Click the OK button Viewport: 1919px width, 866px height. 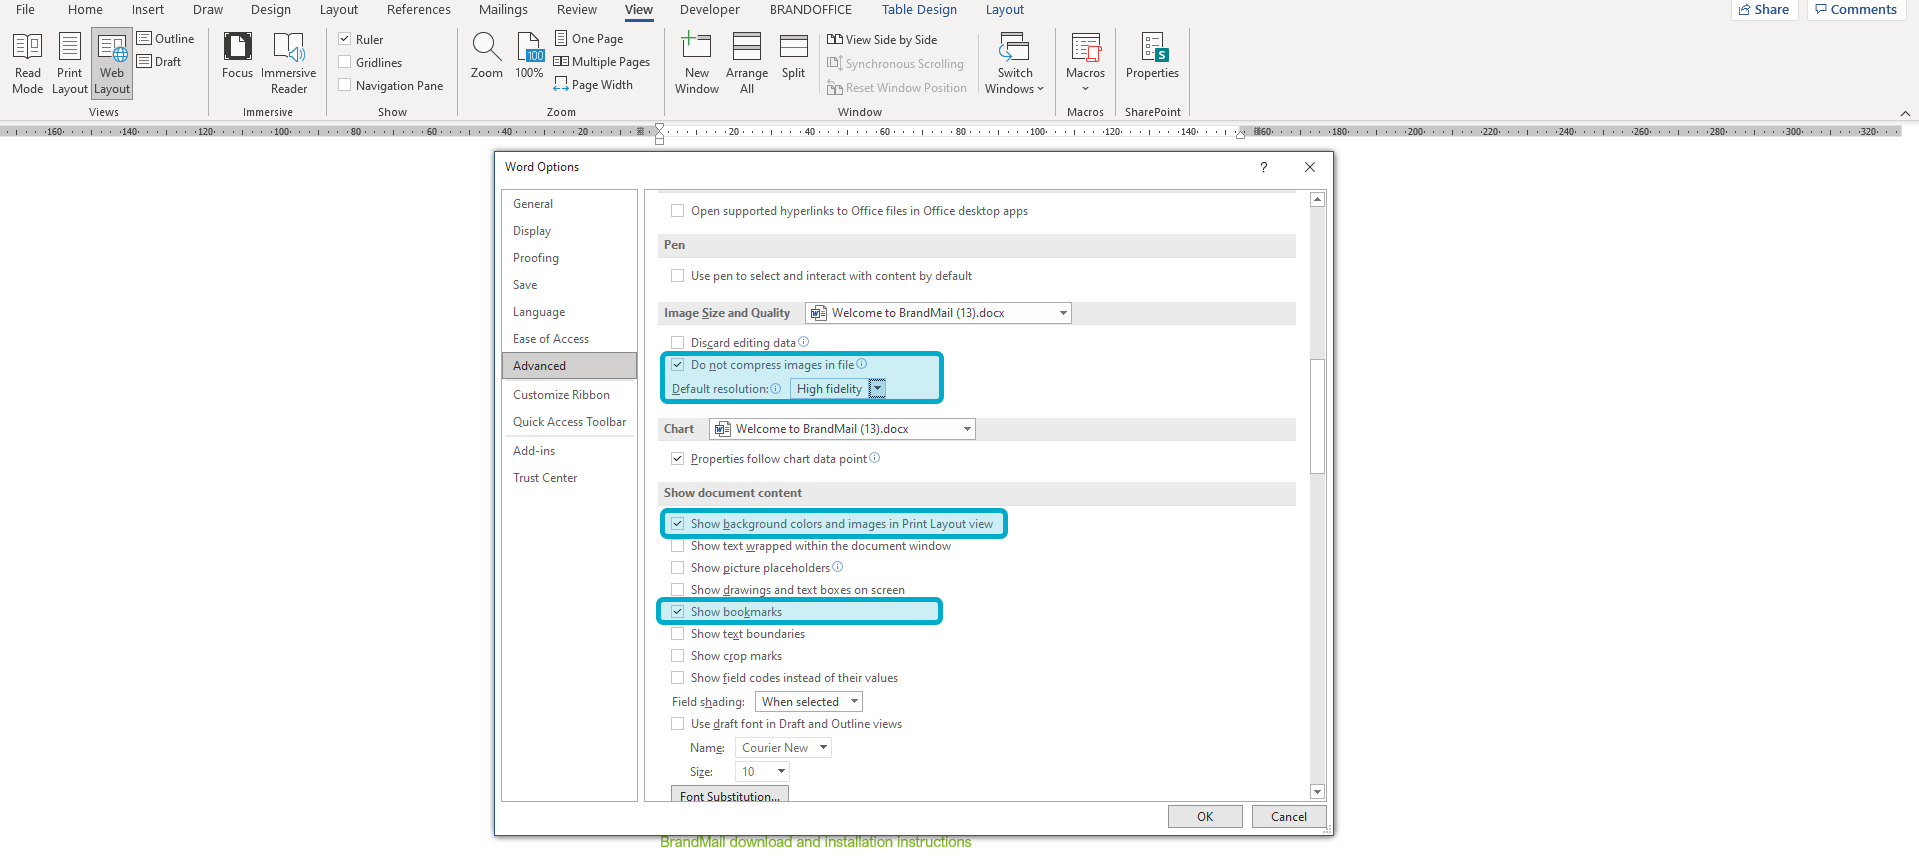click(x=1205, y=817)
